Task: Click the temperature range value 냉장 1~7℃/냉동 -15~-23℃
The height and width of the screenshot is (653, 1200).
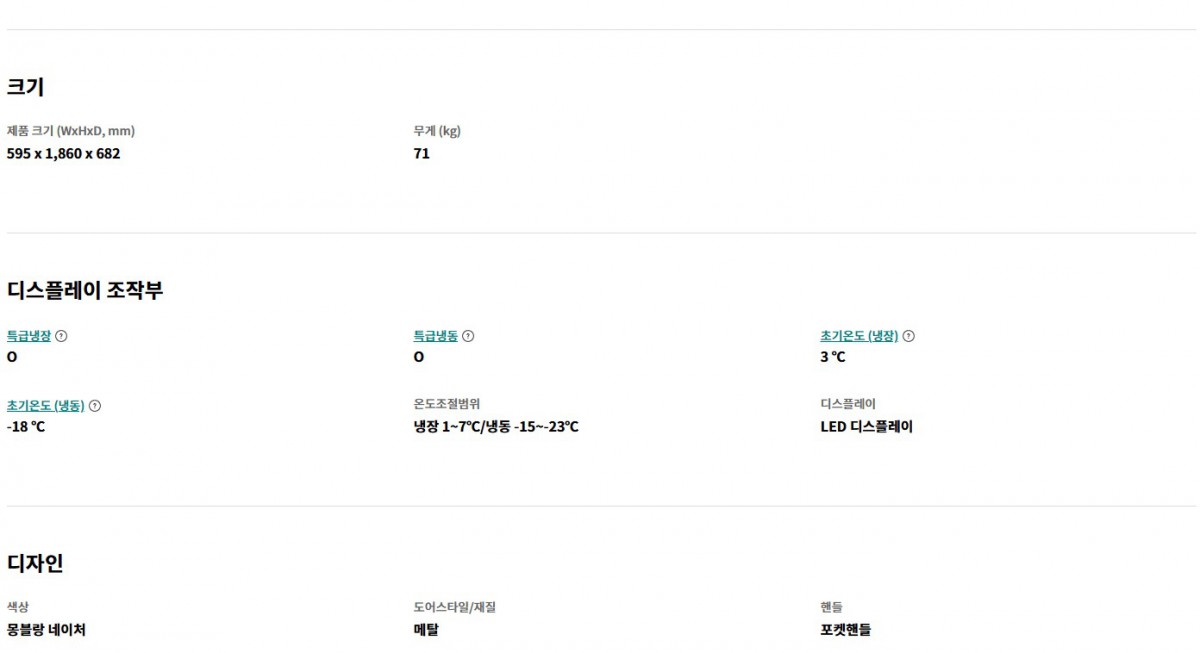Action: pyautogui.click(x=496, y=427)
